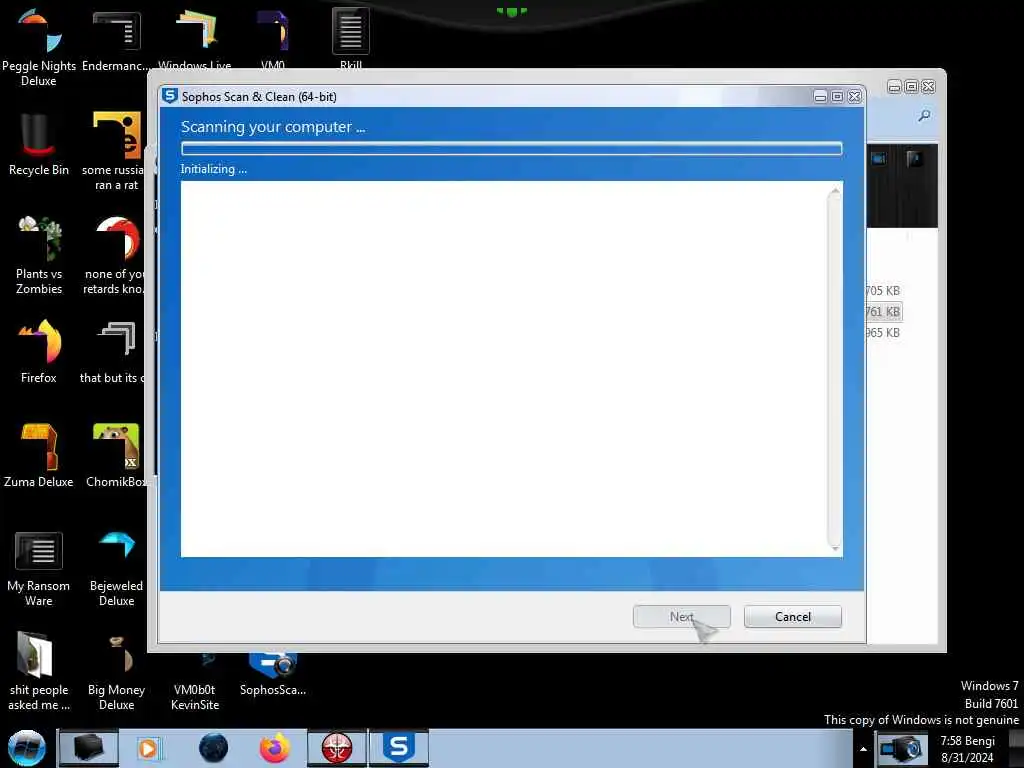The height and width of the screenshot is (768, 1024).
Task: Open Windows Media Player from taskbar
Action: coord(148,748)
